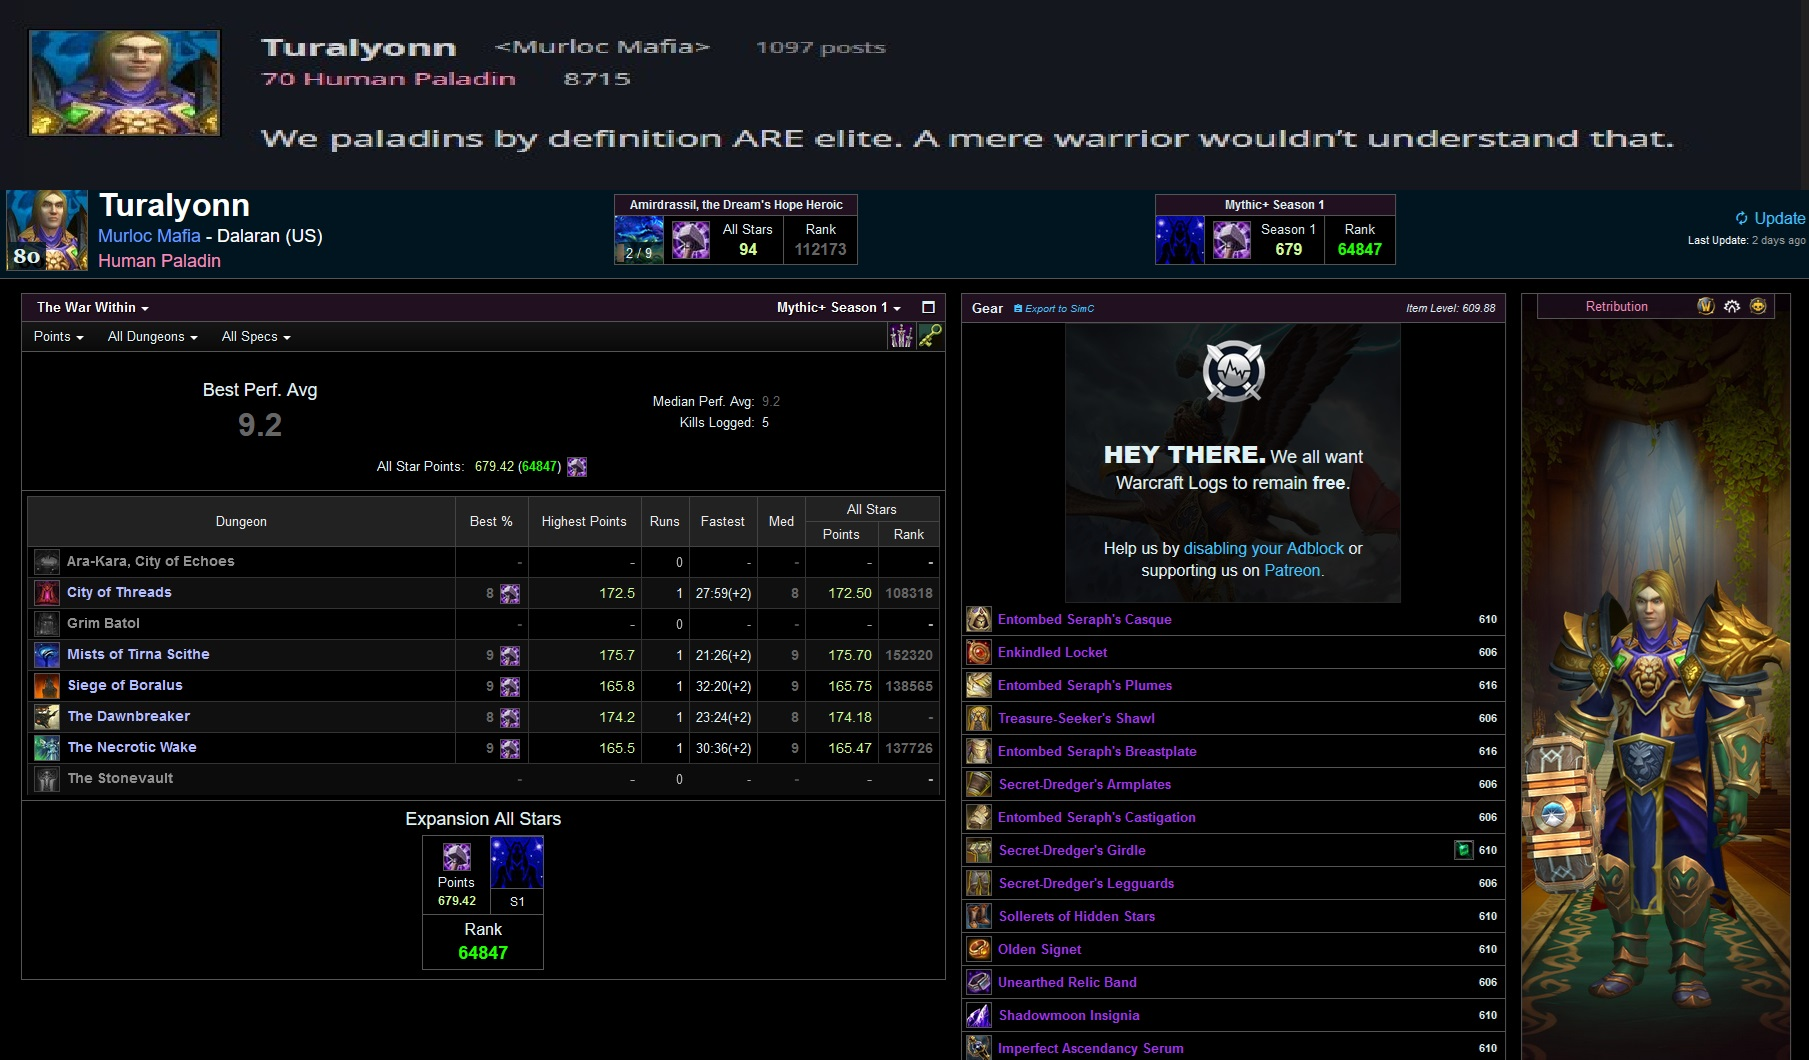Open the Raider.IO gear icon in Retribution panel
Screen dimensions: 1809x1060
[x=1732, y=306]
